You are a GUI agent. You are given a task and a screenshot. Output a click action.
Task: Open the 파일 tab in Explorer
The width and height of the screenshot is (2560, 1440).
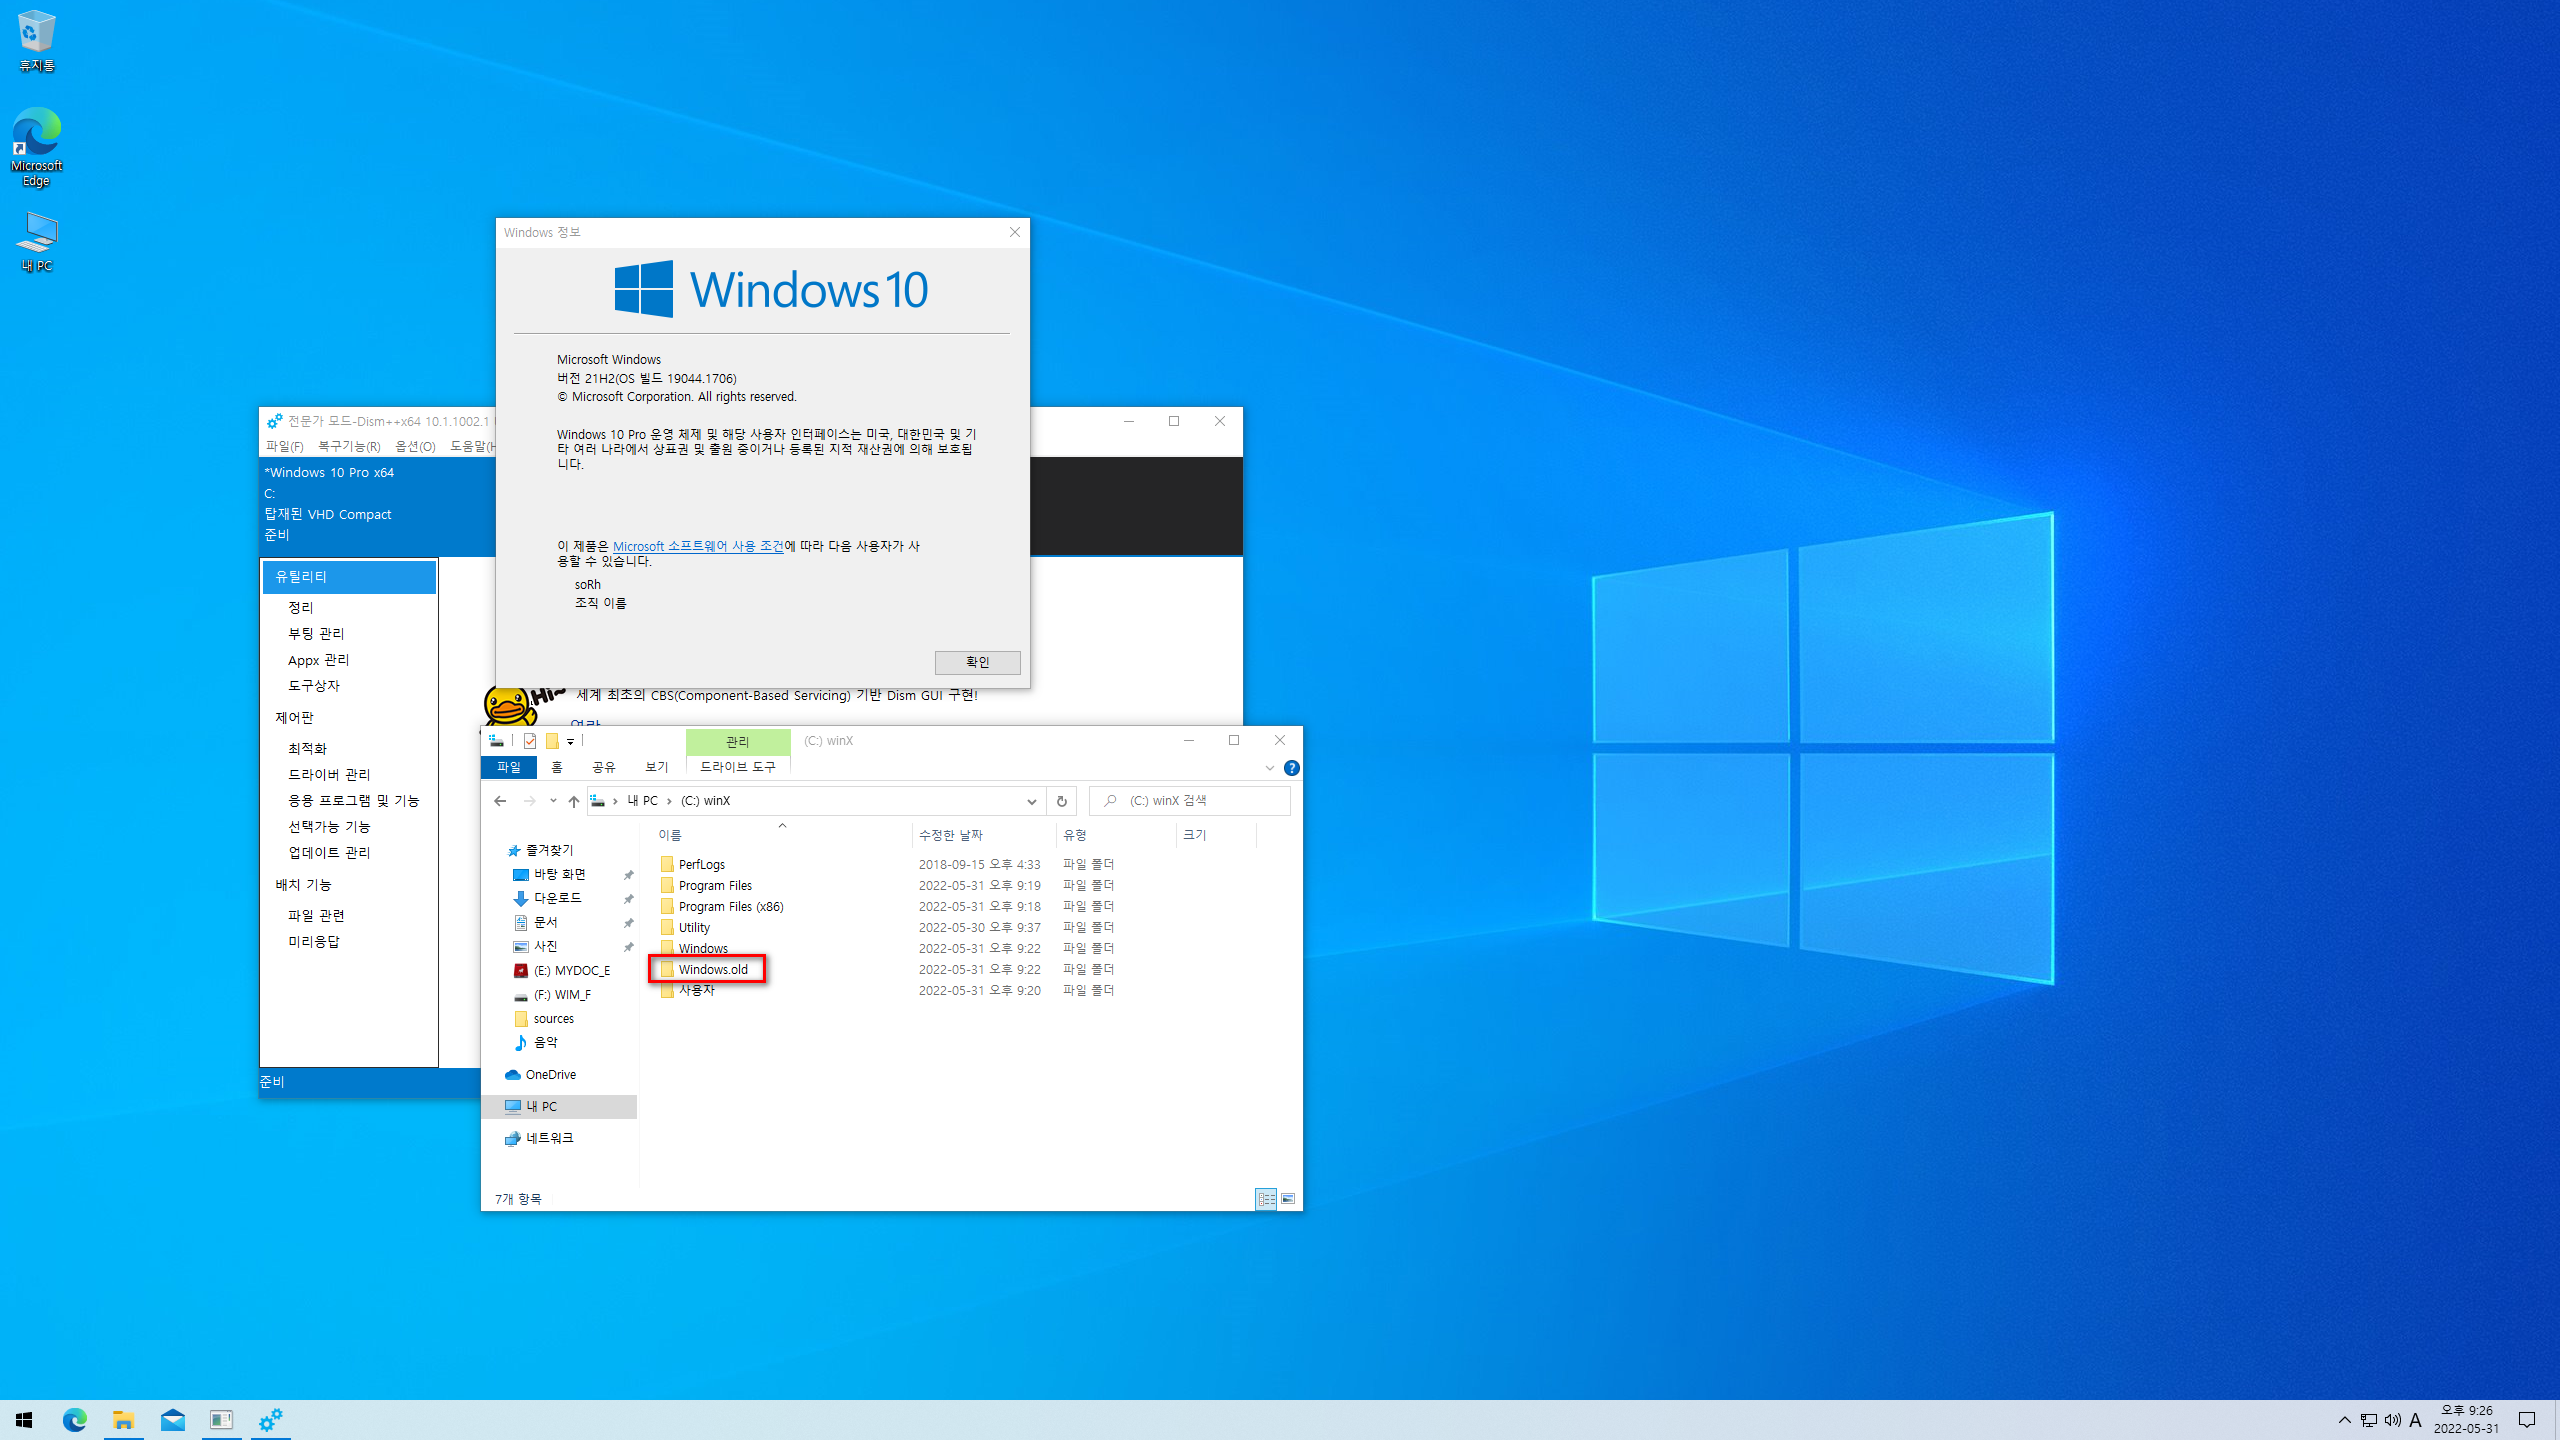coord(509,767)
